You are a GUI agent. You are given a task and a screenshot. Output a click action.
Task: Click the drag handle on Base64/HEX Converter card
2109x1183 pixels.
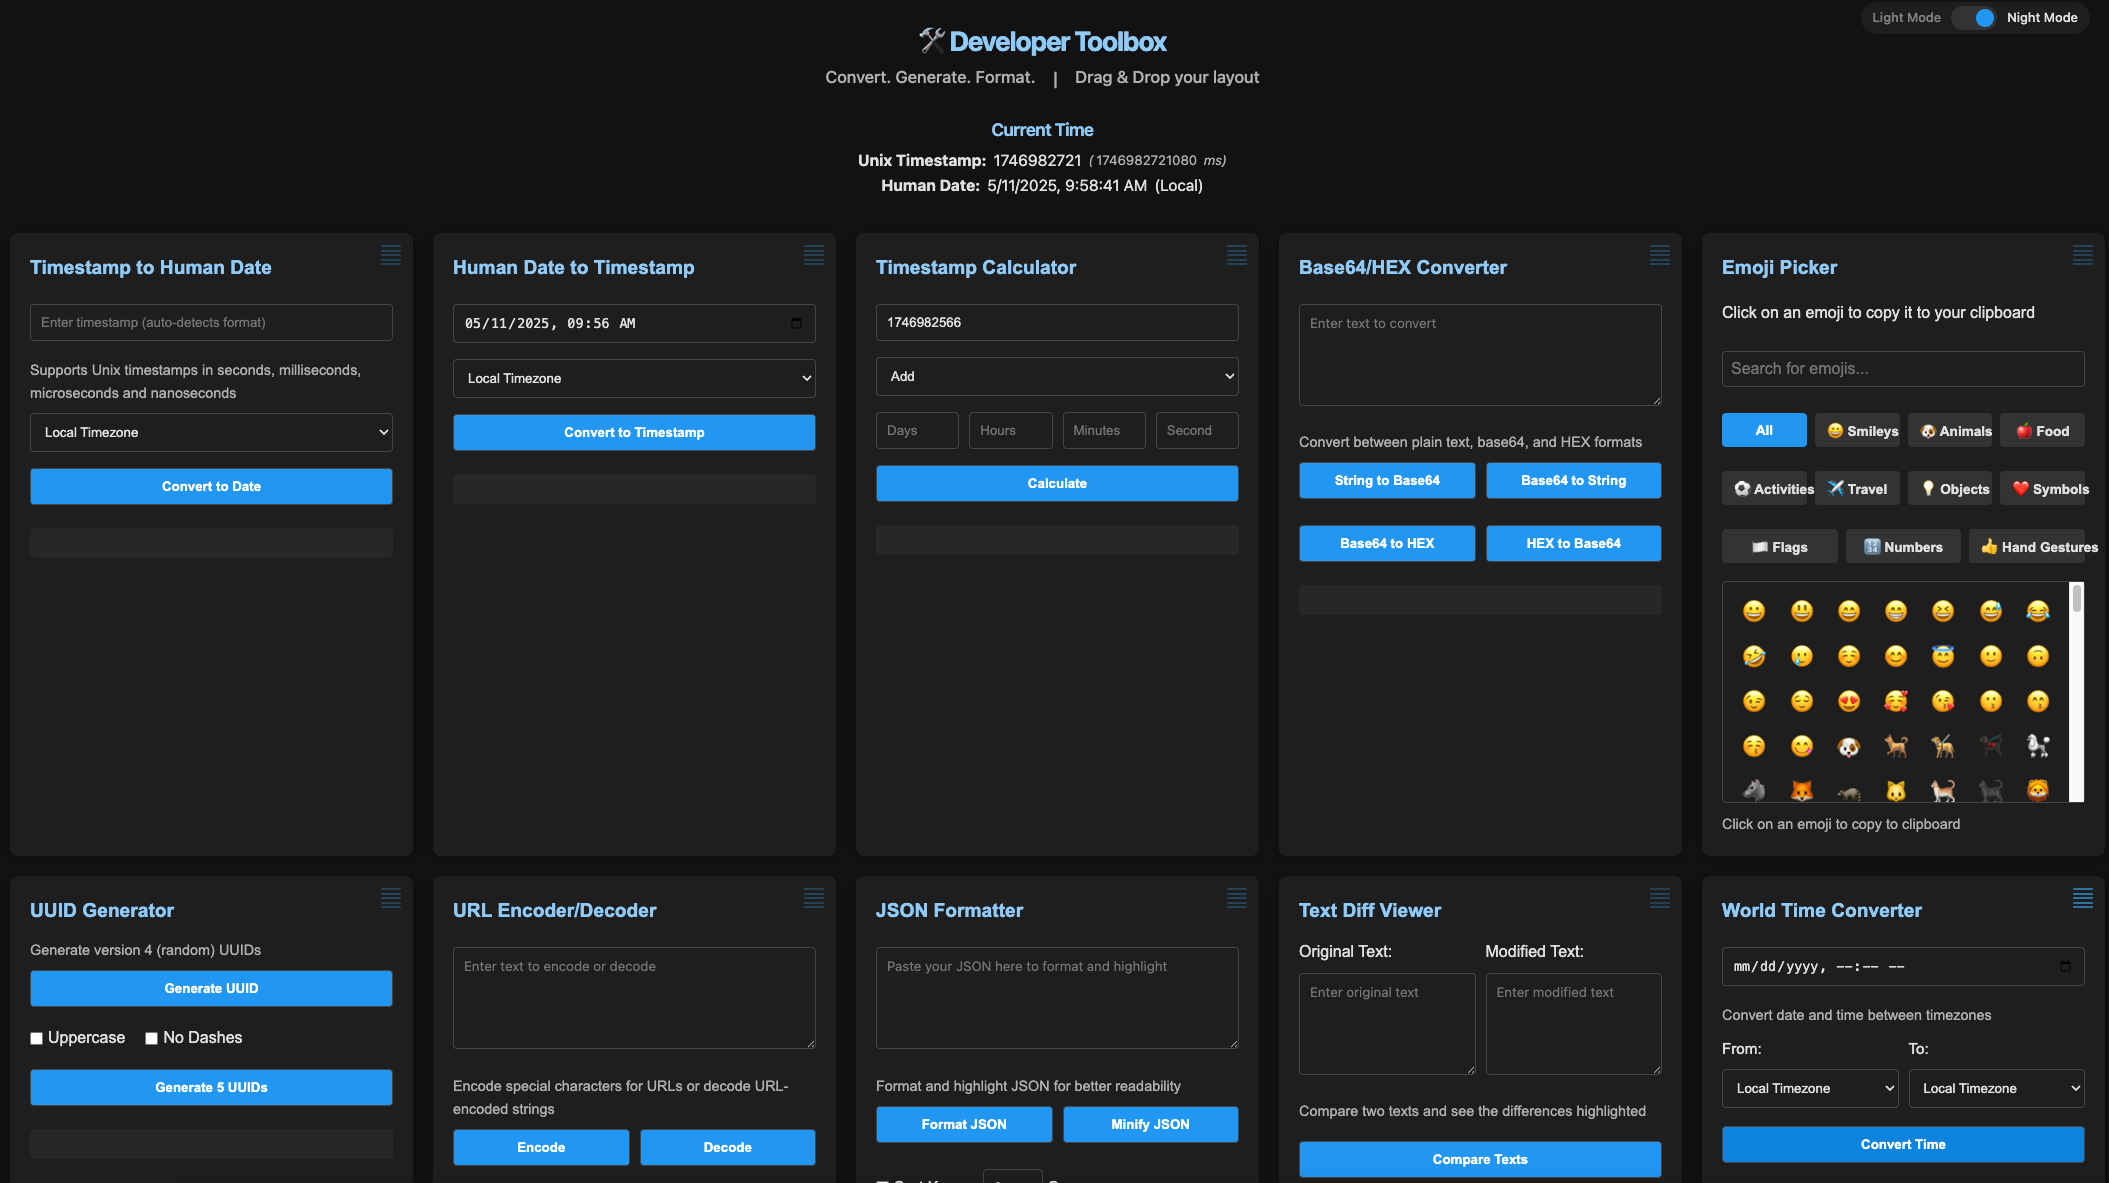tap(1659, 255)
